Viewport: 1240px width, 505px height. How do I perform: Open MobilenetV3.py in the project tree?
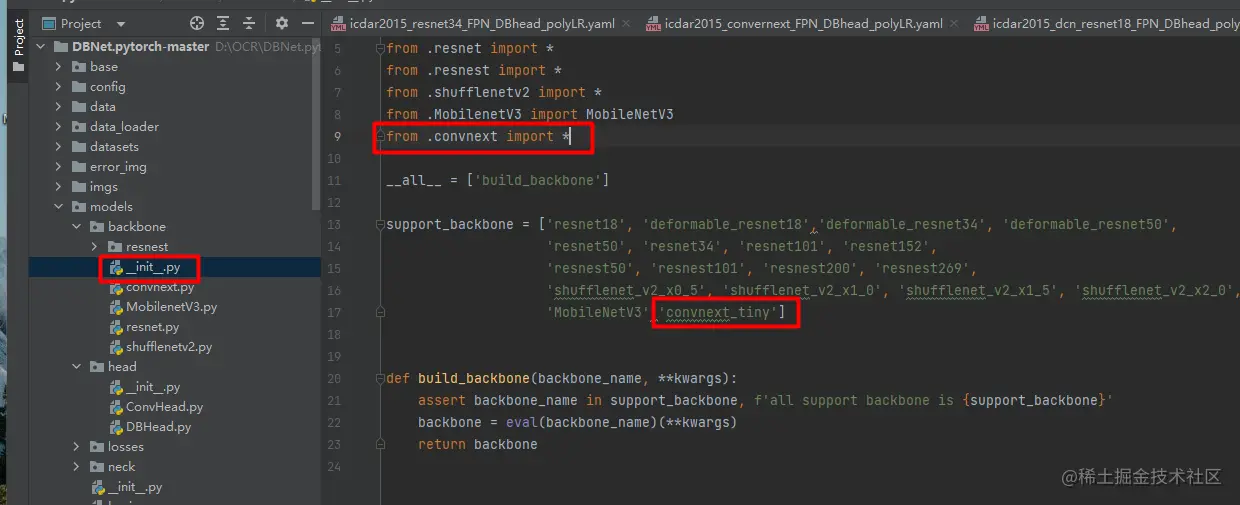tap(171, 307)
